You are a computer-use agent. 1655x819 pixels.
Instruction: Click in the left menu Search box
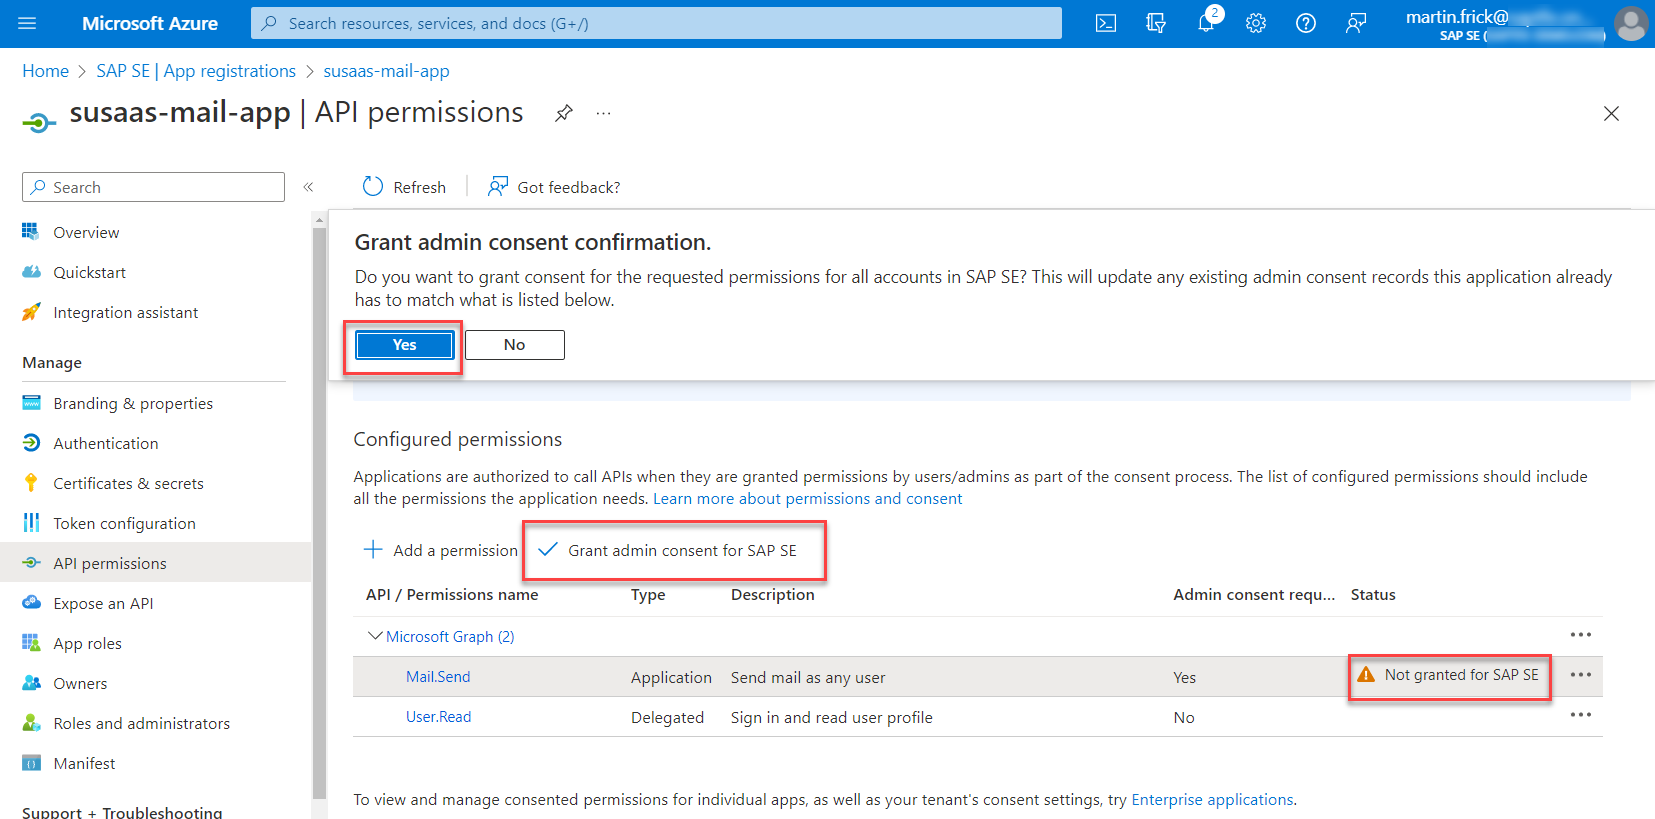click(153, 187)
